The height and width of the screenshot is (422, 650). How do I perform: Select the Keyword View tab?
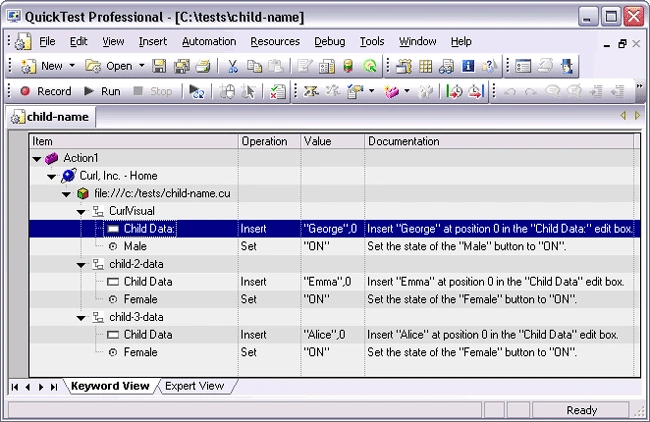(110, 386)
